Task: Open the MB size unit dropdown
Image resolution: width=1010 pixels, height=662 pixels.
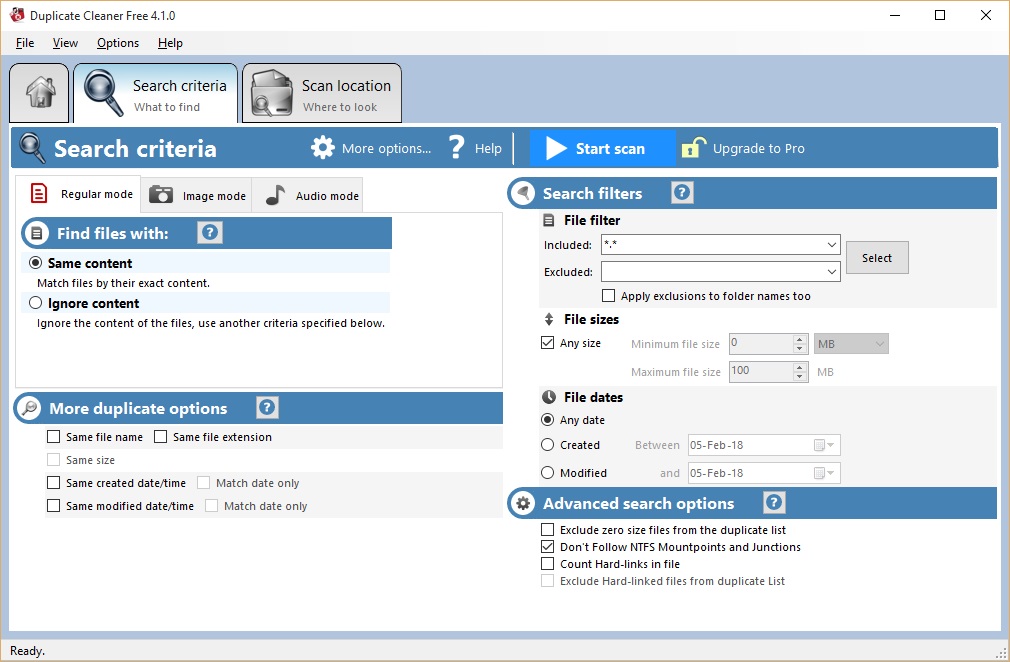Action: coord(851,343)
